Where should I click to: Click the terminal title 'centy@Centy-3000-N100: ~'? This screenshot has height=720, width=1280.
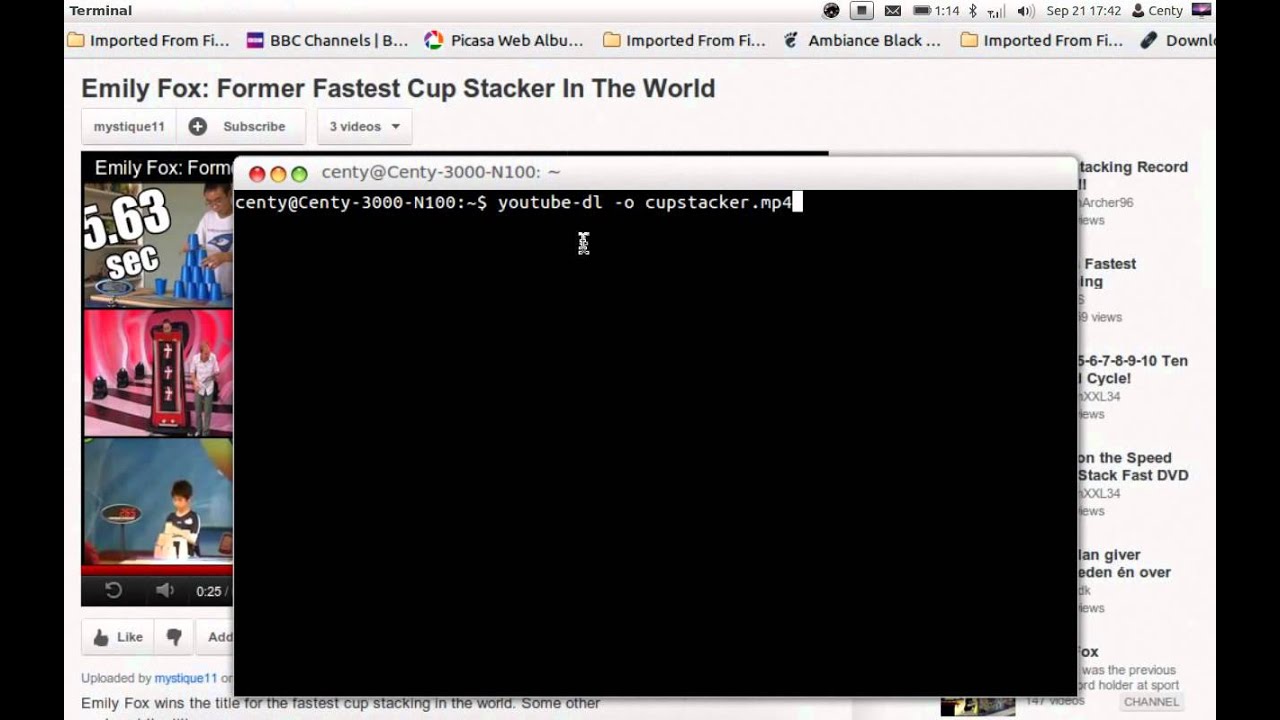pyautogui.click(x=440, y=173)
